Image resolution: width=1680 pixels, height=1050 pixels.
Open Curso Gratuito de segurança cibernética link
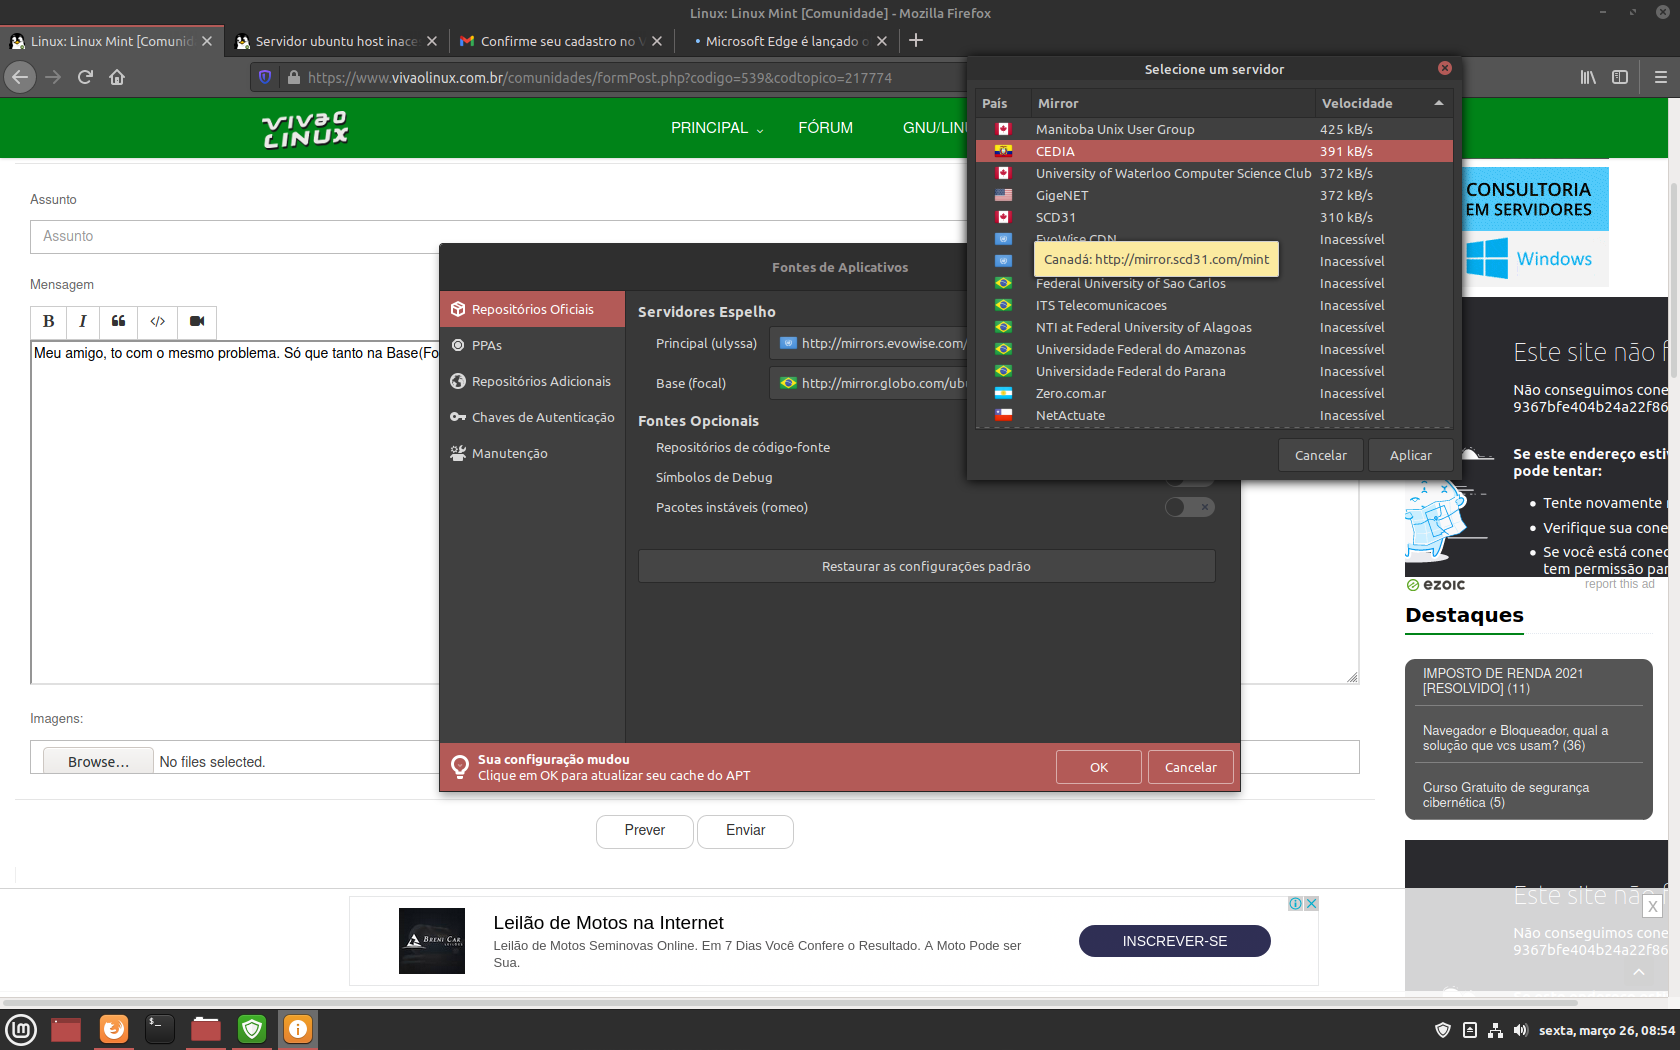click(x=1506, y=795)
